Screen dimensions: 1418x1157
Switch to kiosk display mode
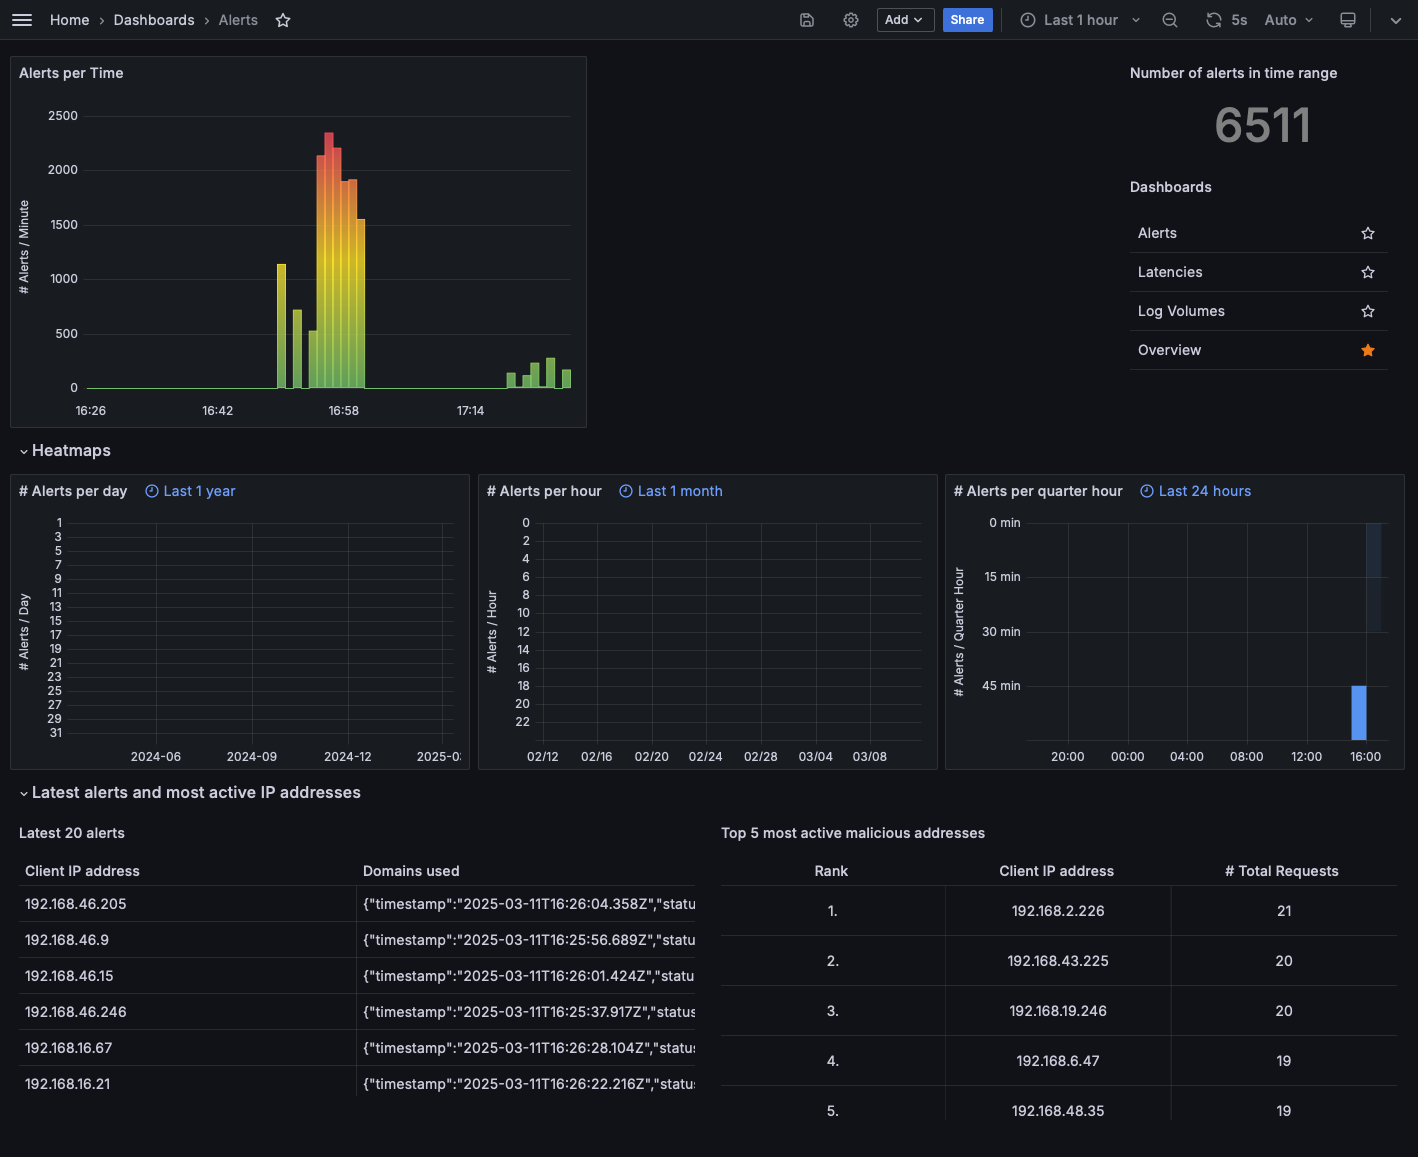[x=1348, y=20]
